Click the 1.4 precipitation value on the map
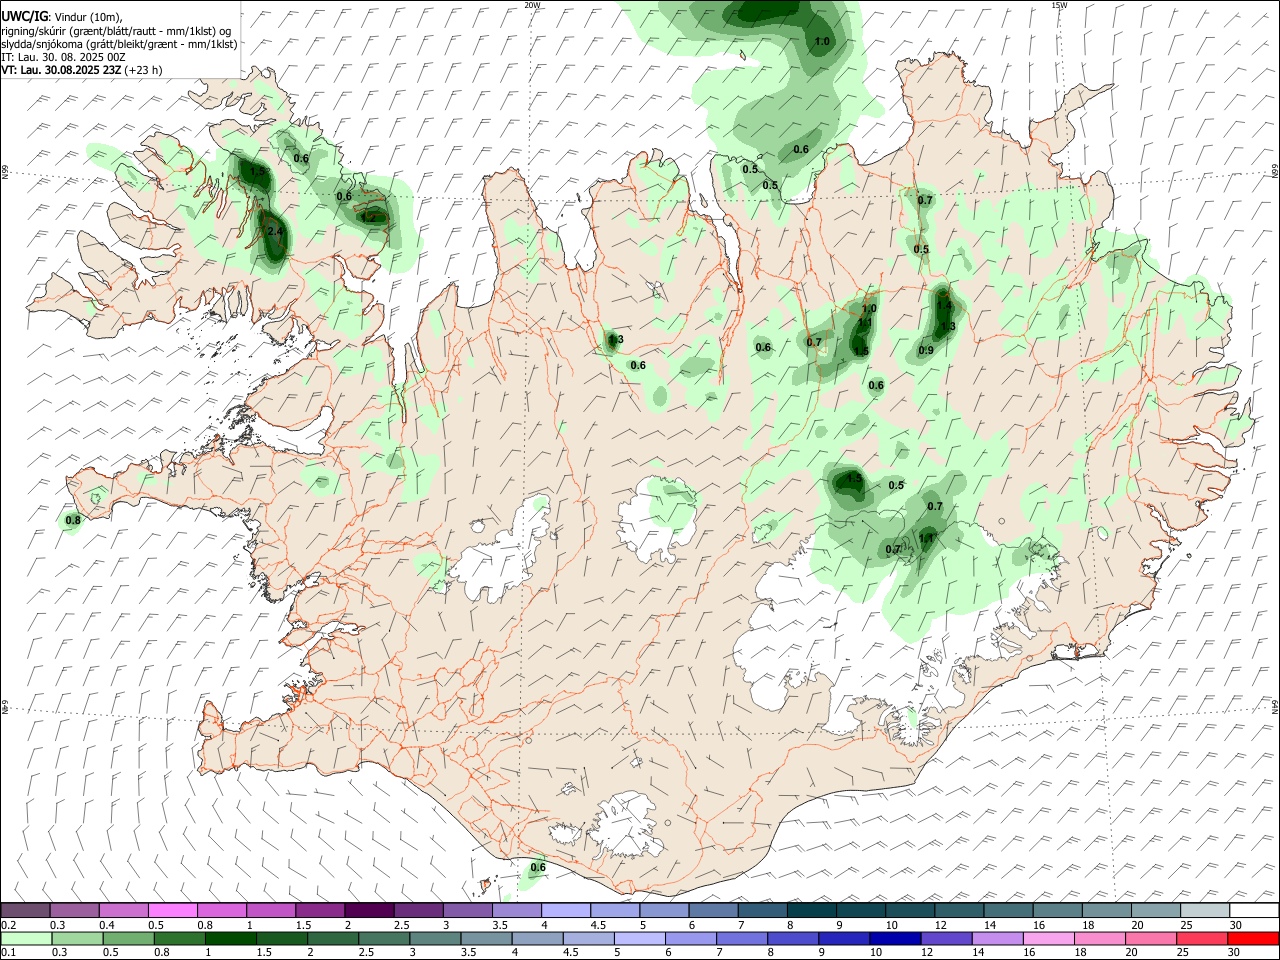This screenshot has height=960, width=1280. point(944,304)
